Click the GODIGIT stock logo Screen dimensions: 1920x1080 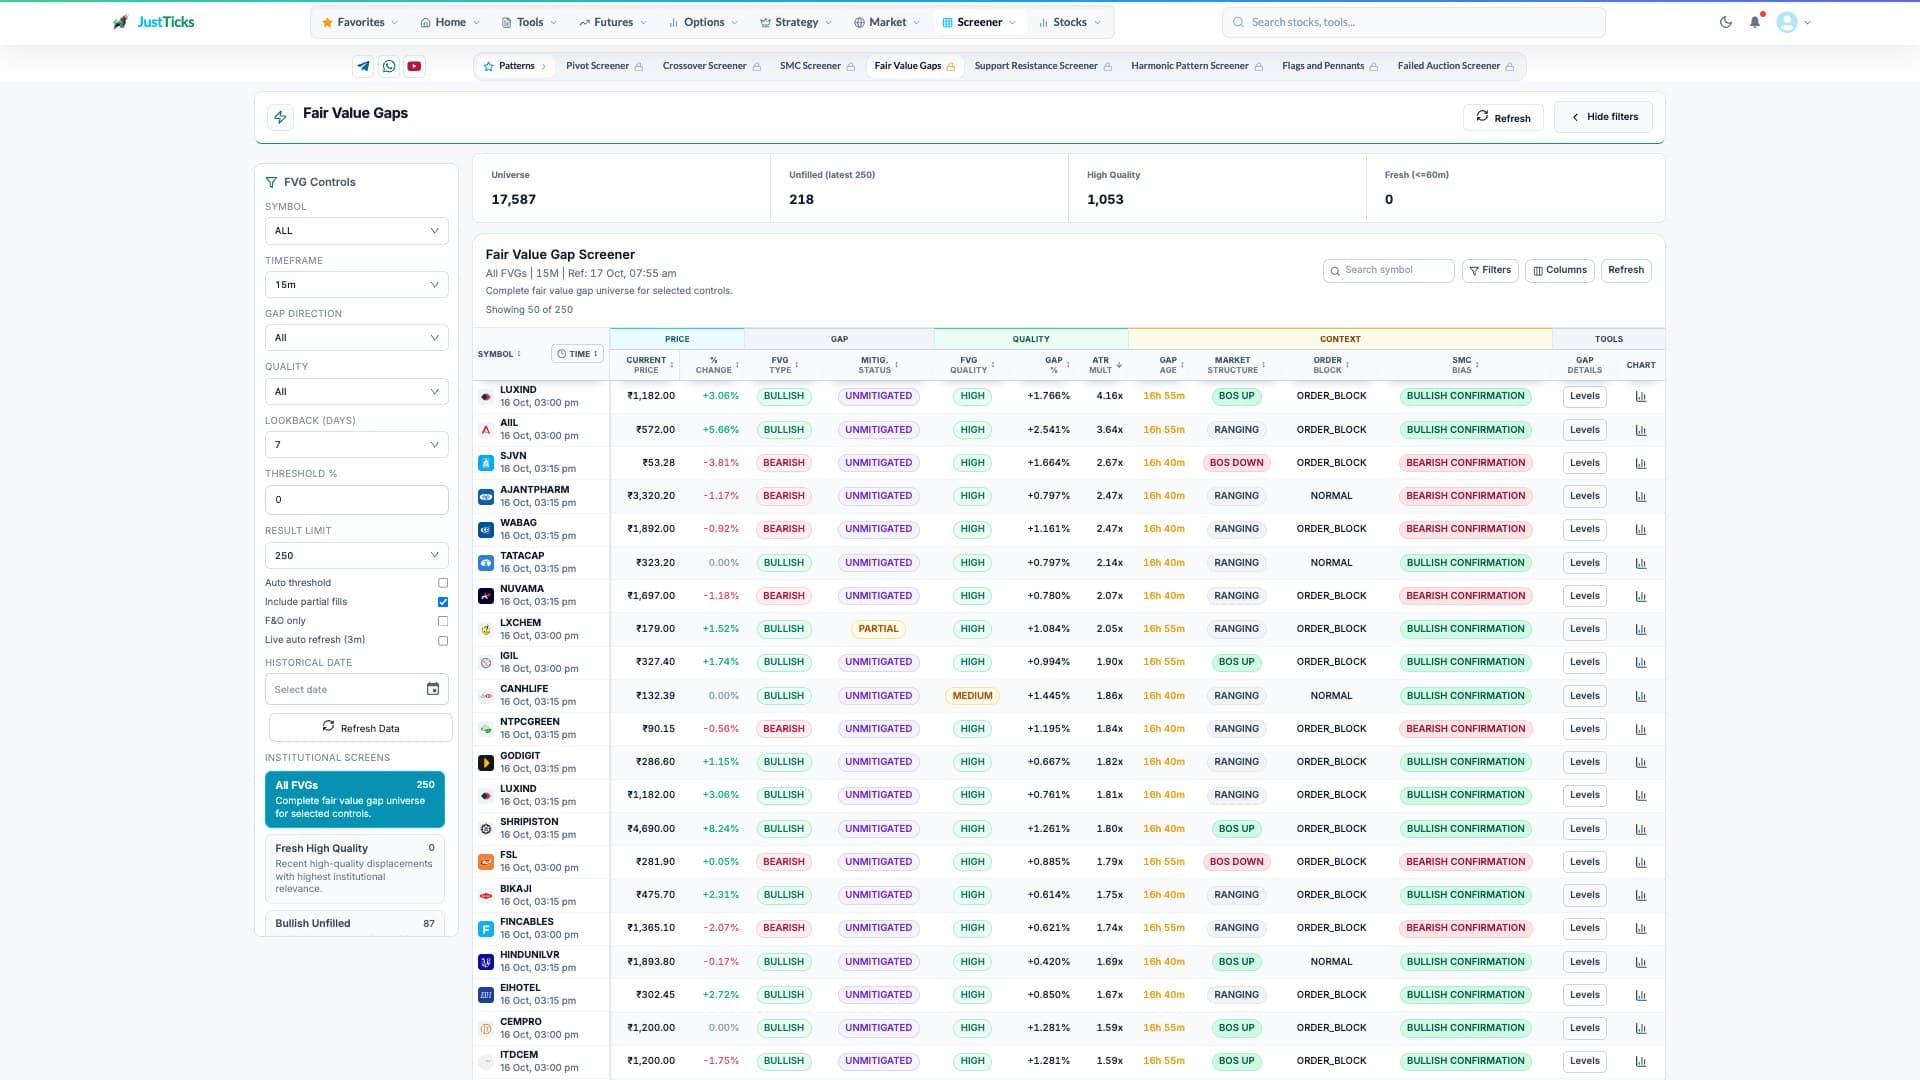point(486,762)
